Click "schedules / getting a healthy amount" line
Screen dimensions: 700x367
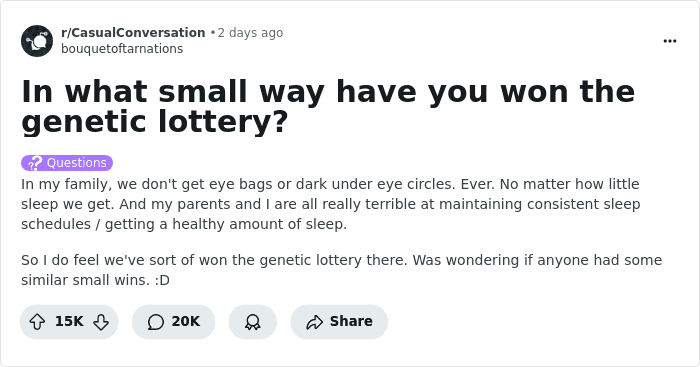coord(184,224)
